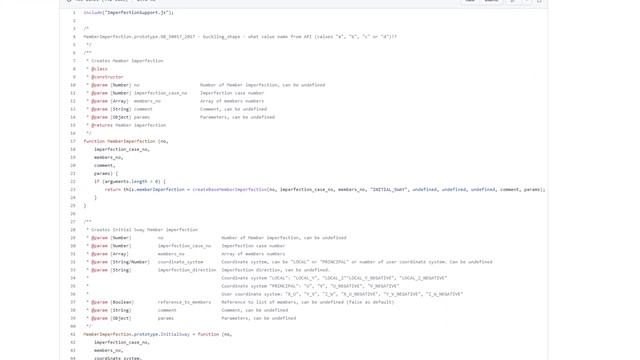Click 'function MemberImperfection (no,' declaration
The height and width of the screenshot is (360, 640).
[x=126, y=141]
